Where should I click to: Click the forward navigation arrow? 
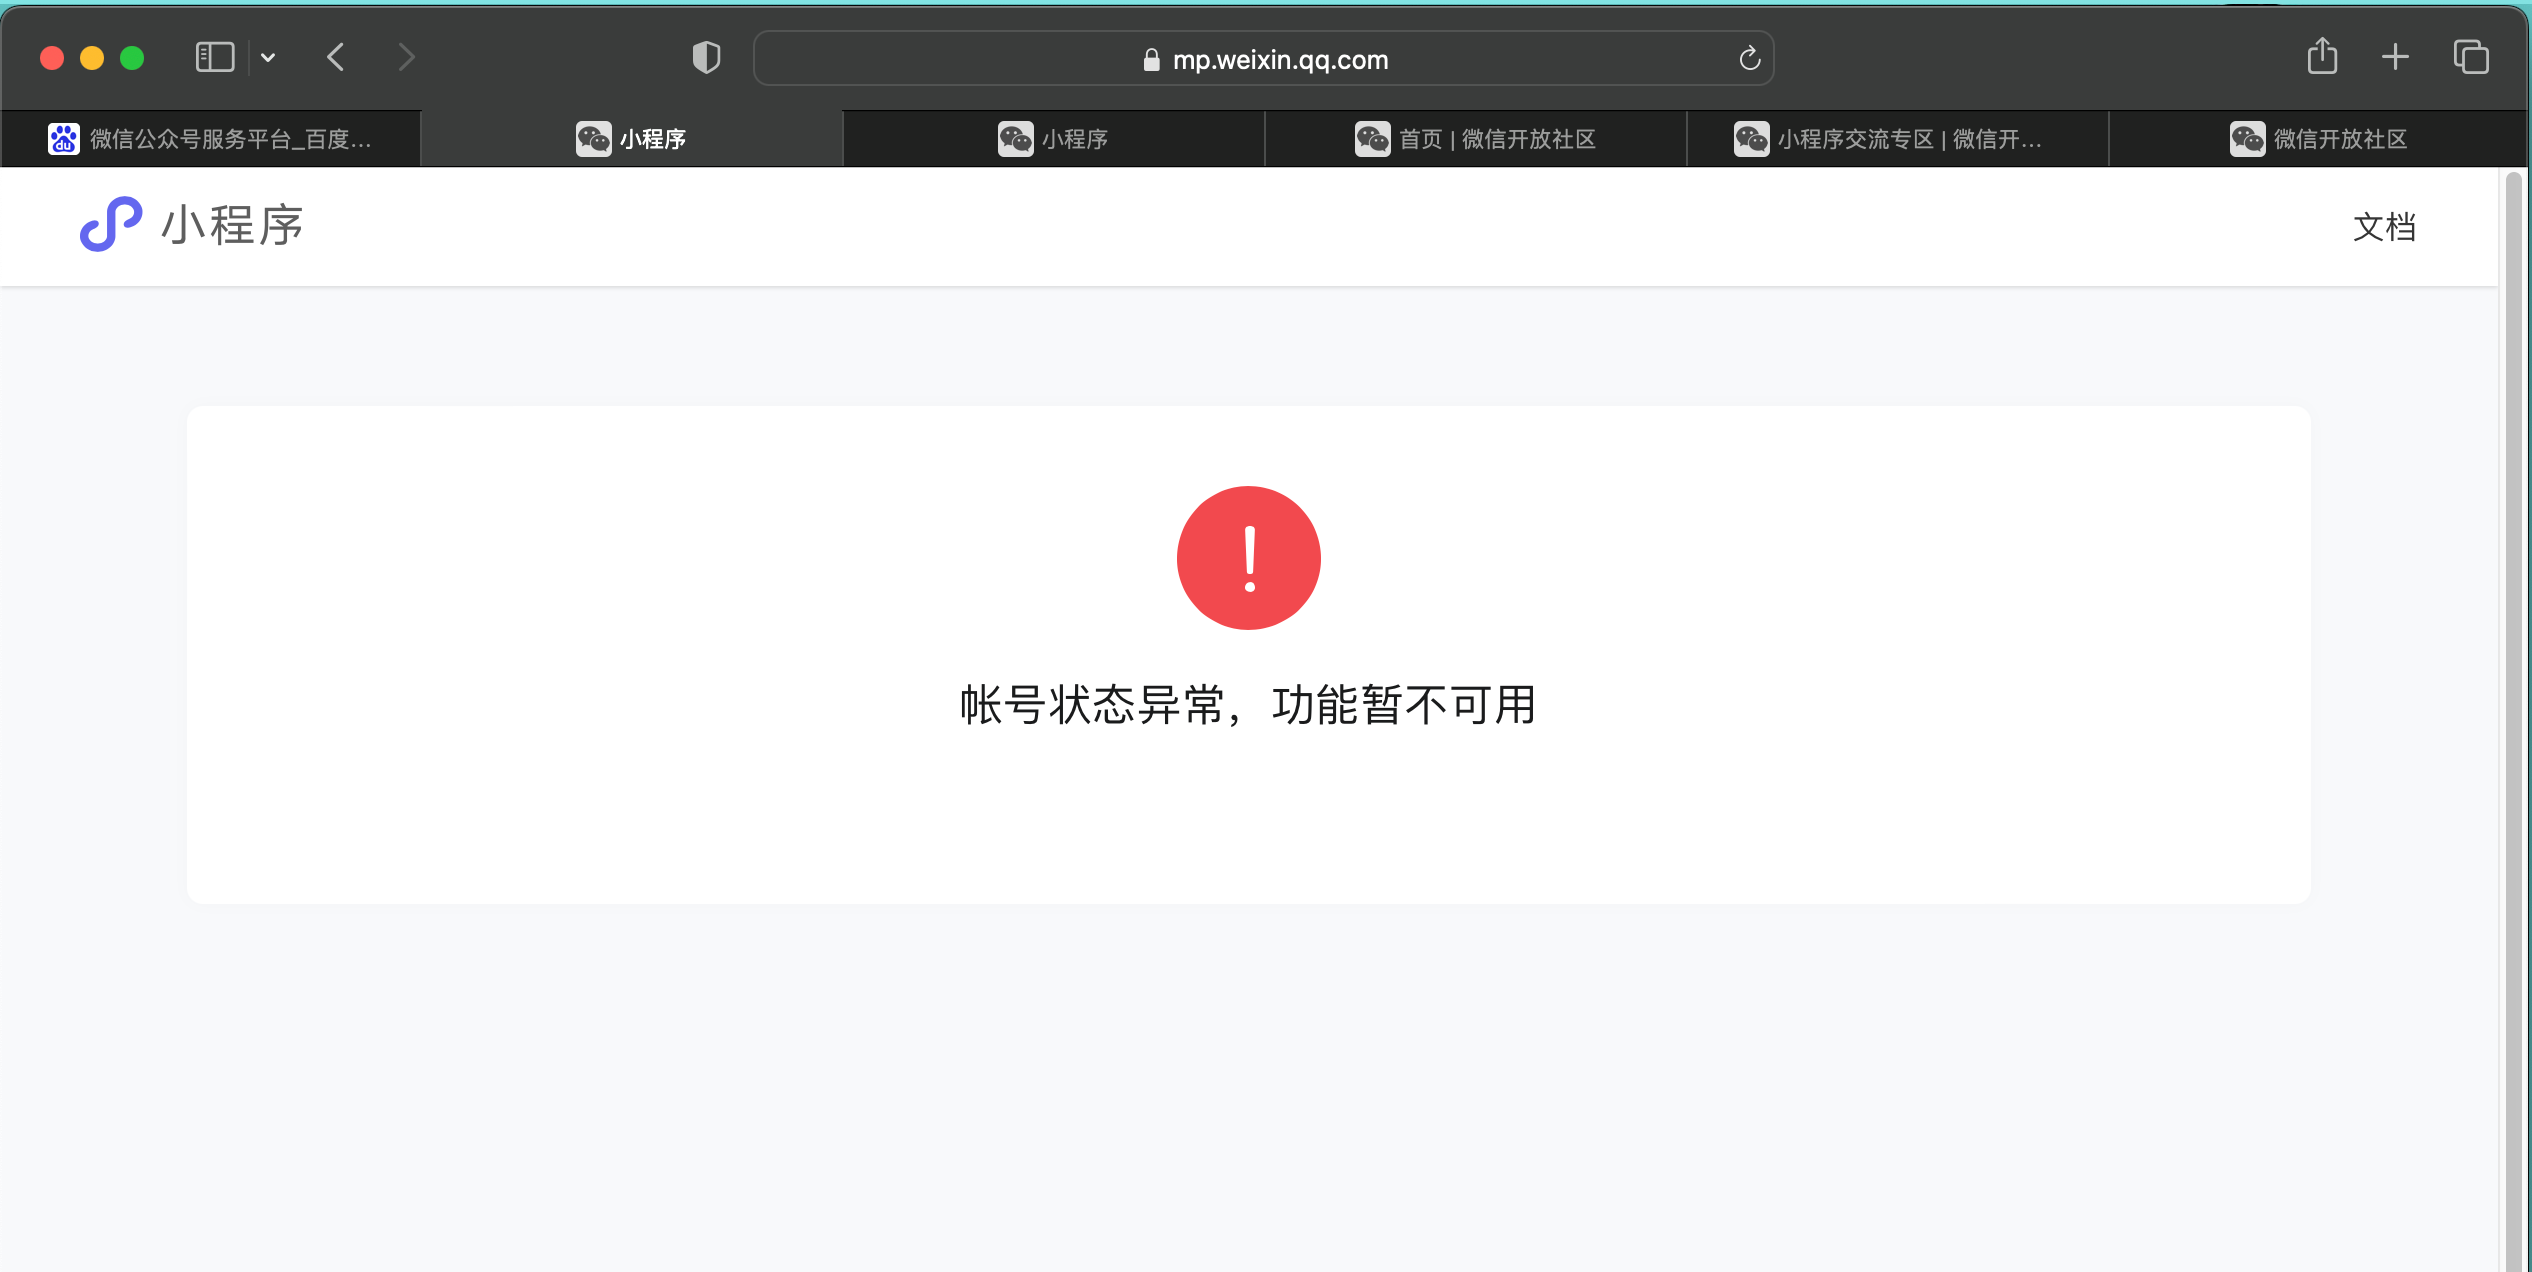tap(405, 57)
